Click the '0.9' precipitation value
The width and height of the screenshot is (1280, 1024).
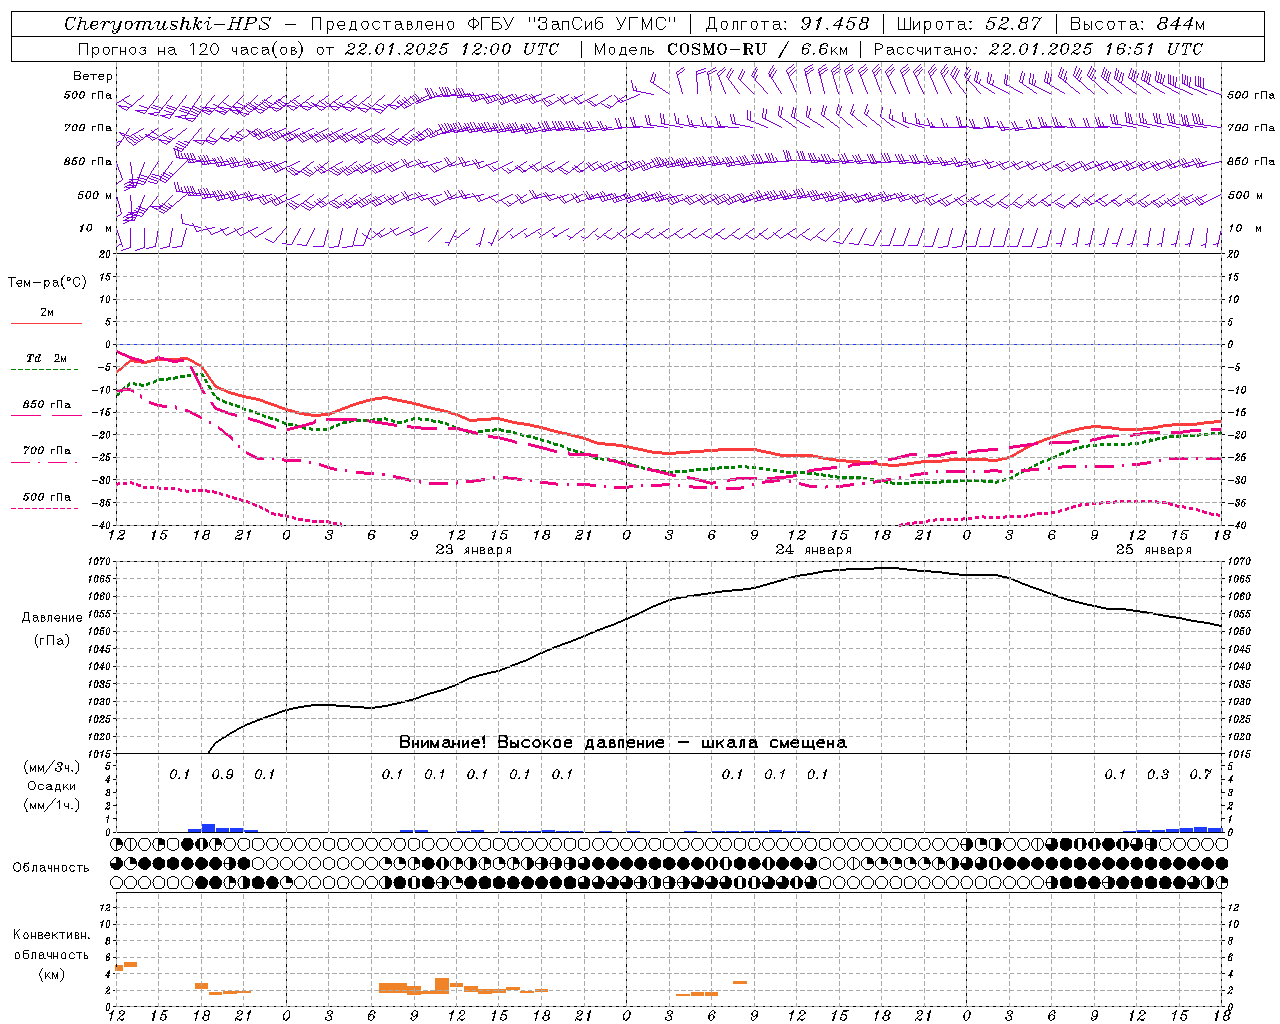coord(223,775)
